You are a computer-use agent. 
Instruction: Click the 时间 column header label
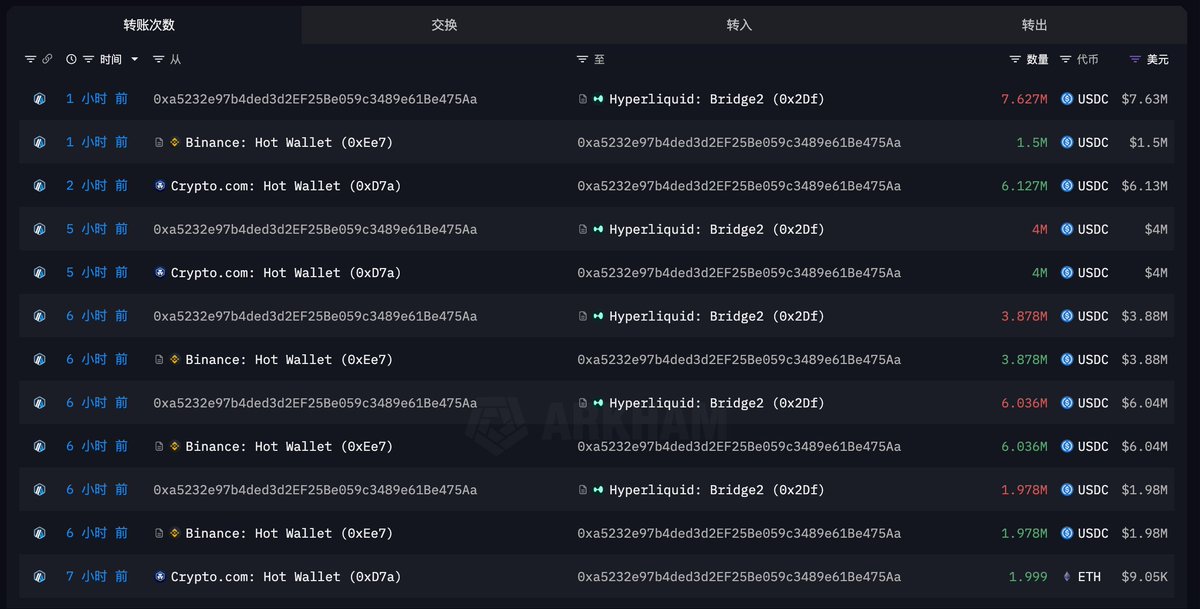click(111, 60)
